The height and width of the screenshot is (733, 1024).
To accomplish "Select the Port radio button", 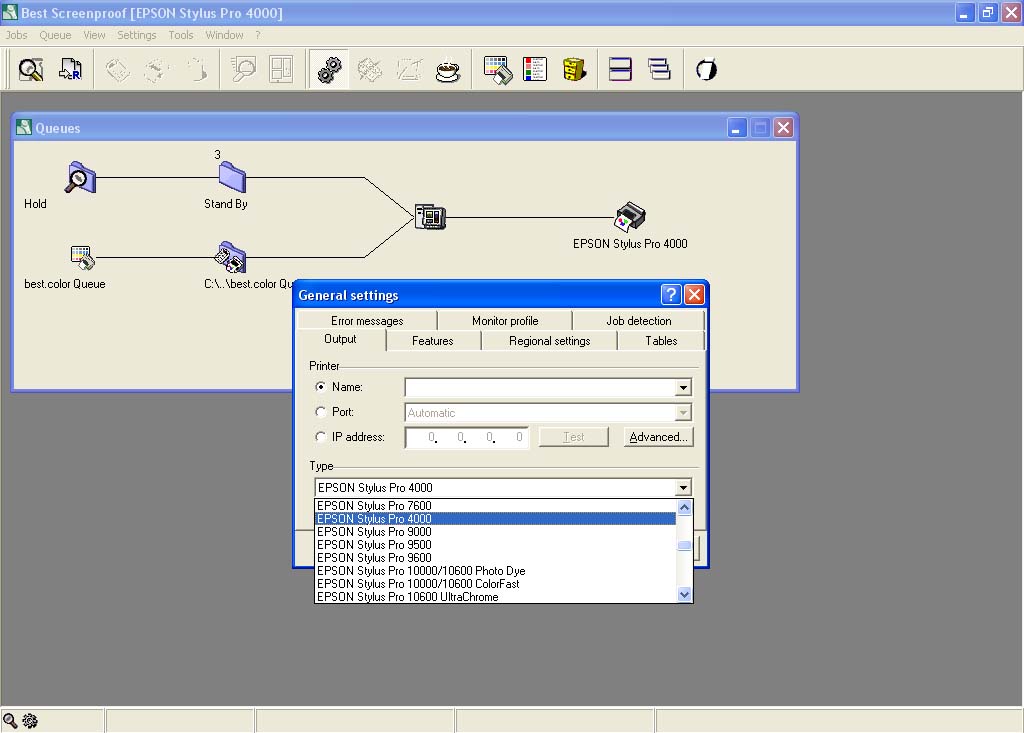I will coord(321,412).
